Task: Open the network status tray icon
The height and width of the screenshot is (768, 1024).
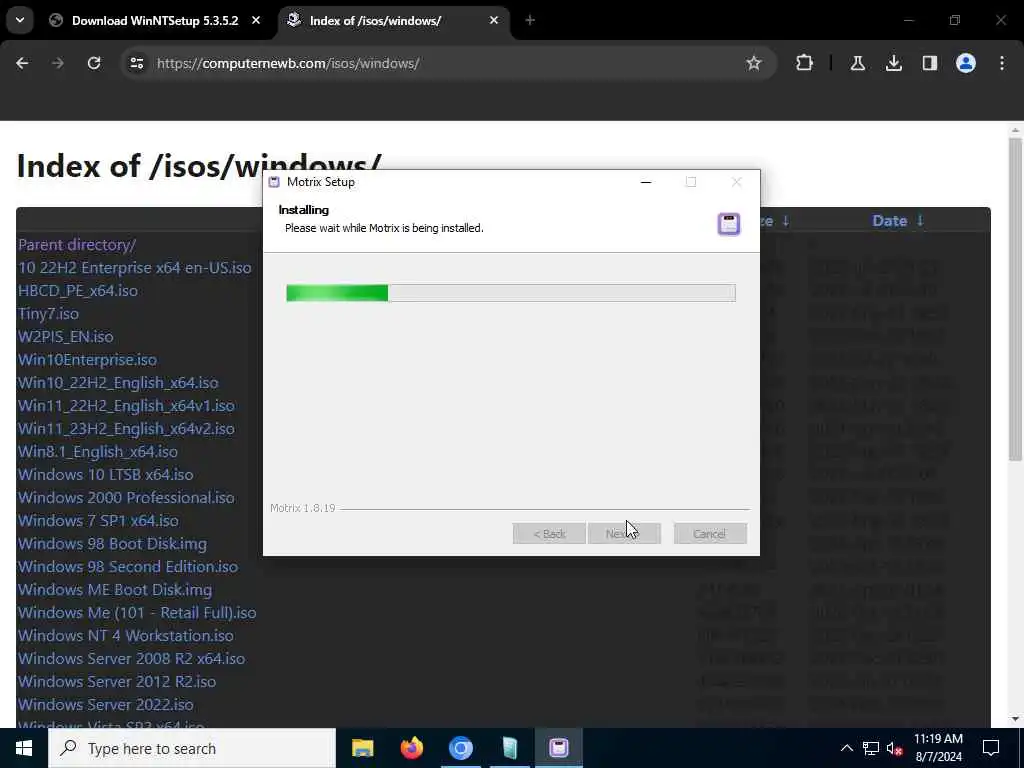Action: [871, 748]
